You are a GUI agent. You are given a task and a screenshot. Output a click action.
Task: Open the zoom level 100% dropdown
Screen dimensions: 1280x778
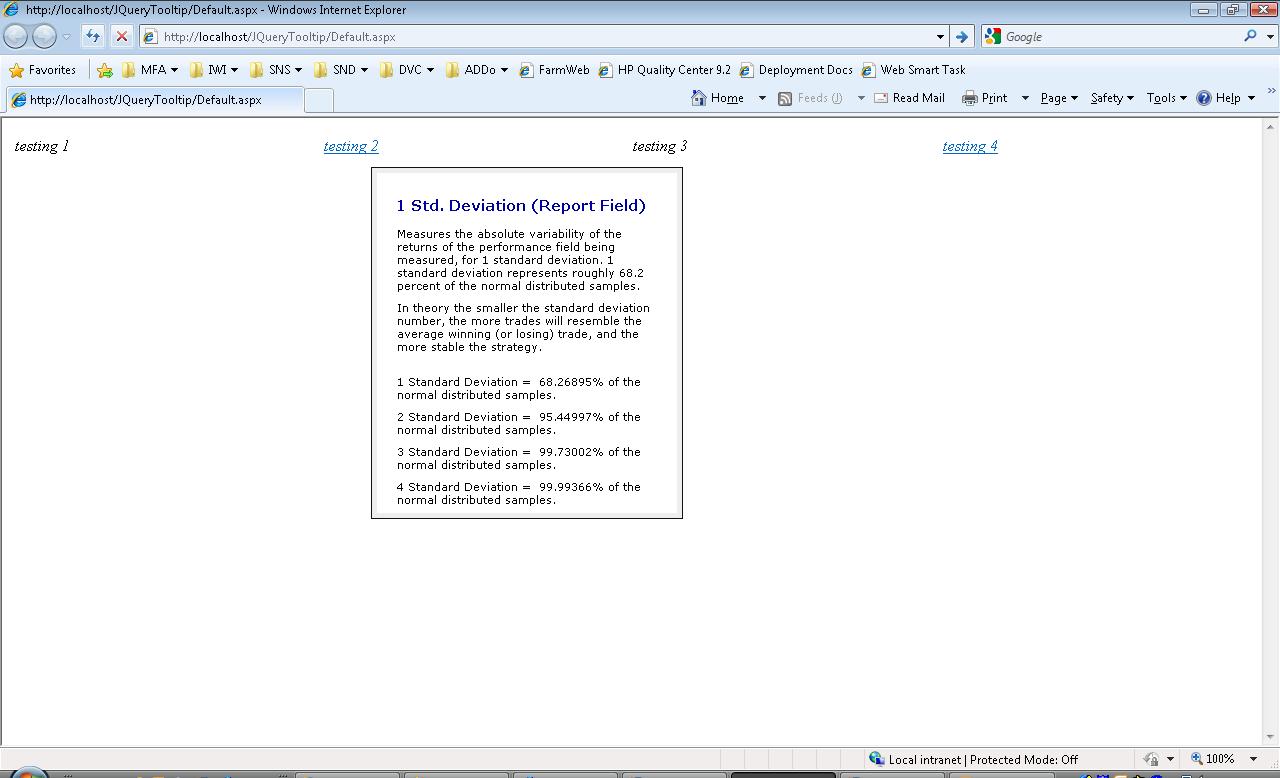click(1253, 759)
